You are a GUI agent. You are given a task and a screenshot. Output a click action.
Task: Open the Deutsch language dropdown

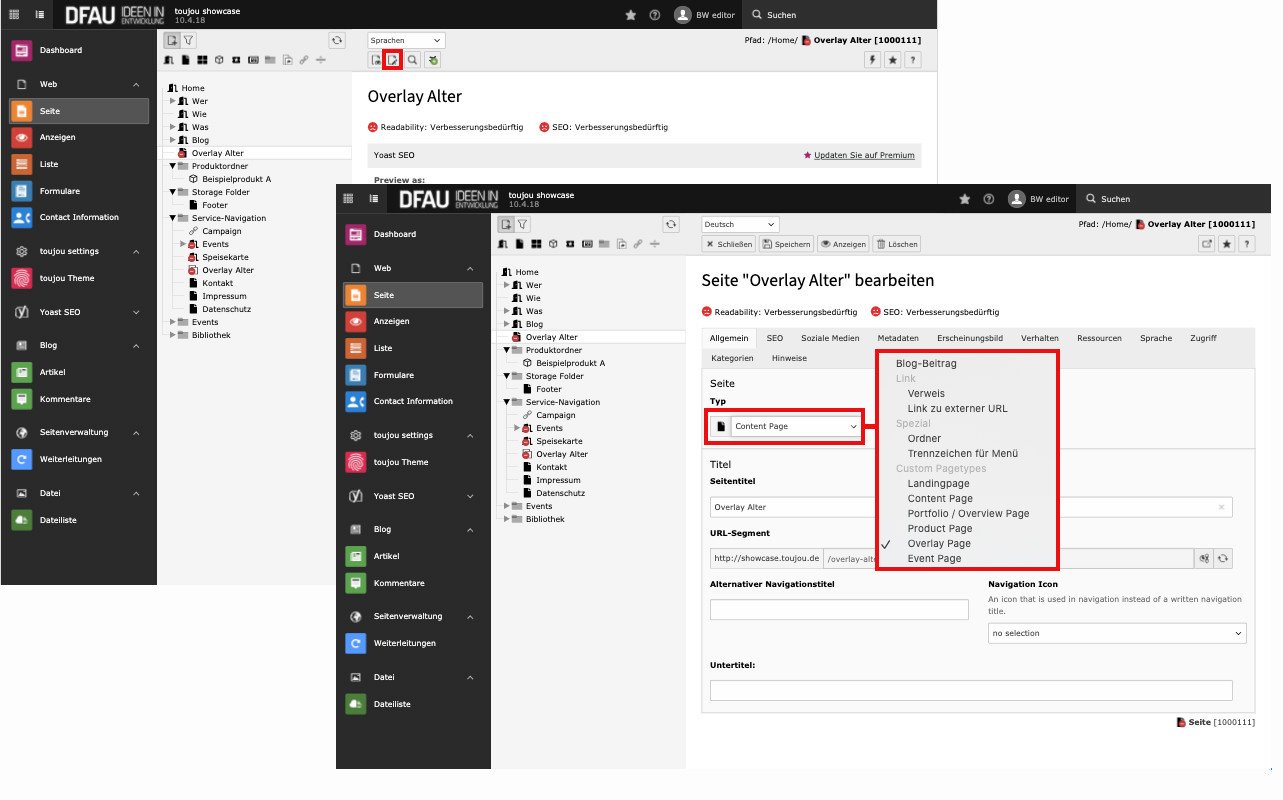point(739,224)
